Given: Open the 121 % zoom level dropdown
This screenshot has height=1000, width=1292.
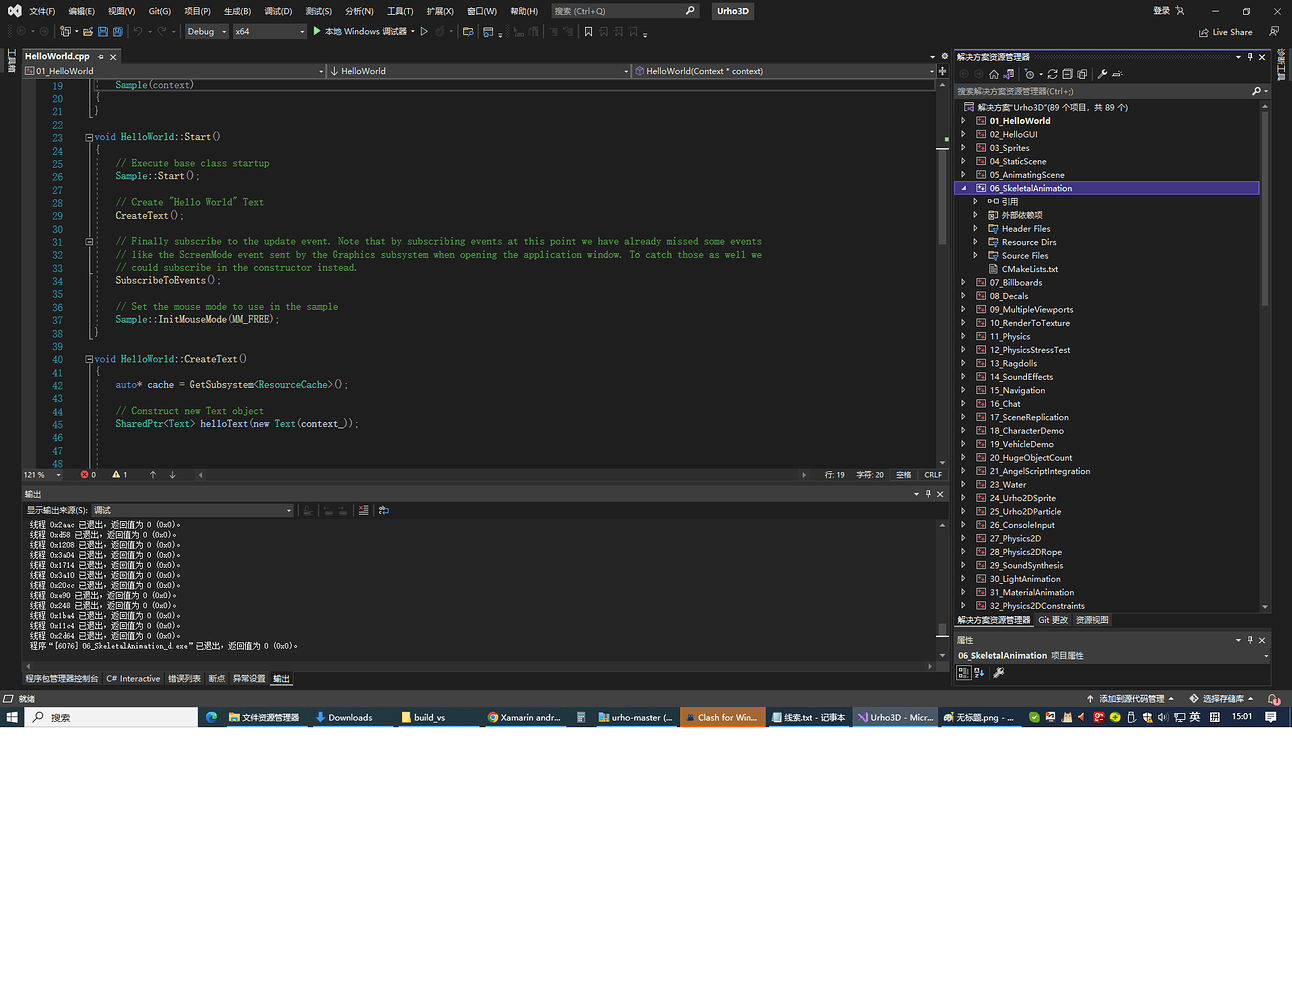Looking at the screenshot, I should [x=42, y=475].
